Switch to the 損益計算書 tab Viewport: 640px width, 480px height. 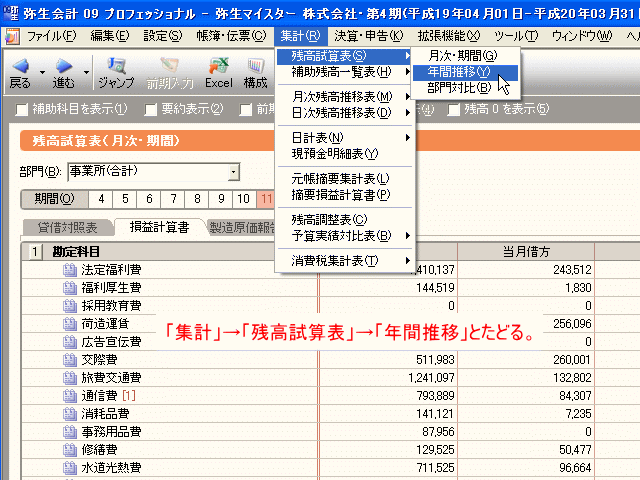(160, 227)
